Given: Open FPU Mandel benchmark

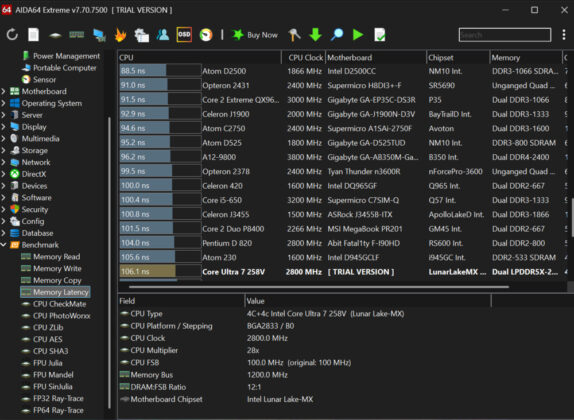Looking at the screenshot, I should point(48,375).
